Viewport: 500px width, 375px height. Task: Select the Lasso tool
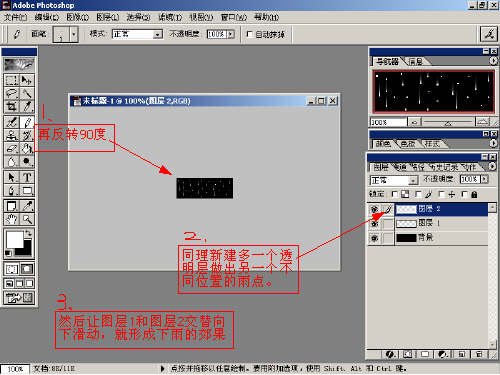click(11, 93)
